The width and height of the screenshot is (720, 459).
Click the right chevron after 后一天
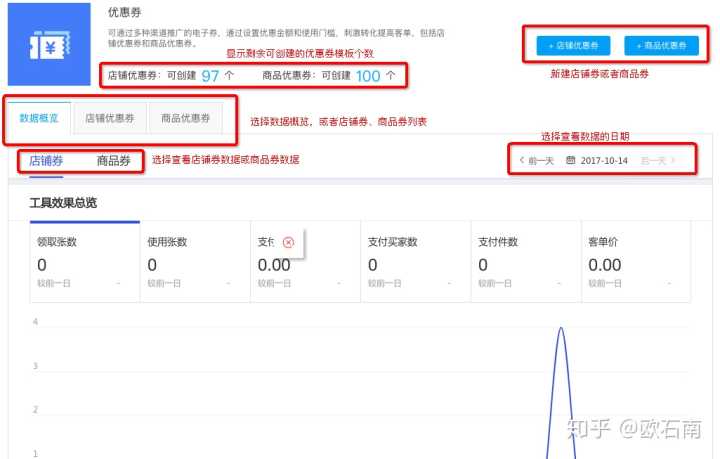click(673, 160)
